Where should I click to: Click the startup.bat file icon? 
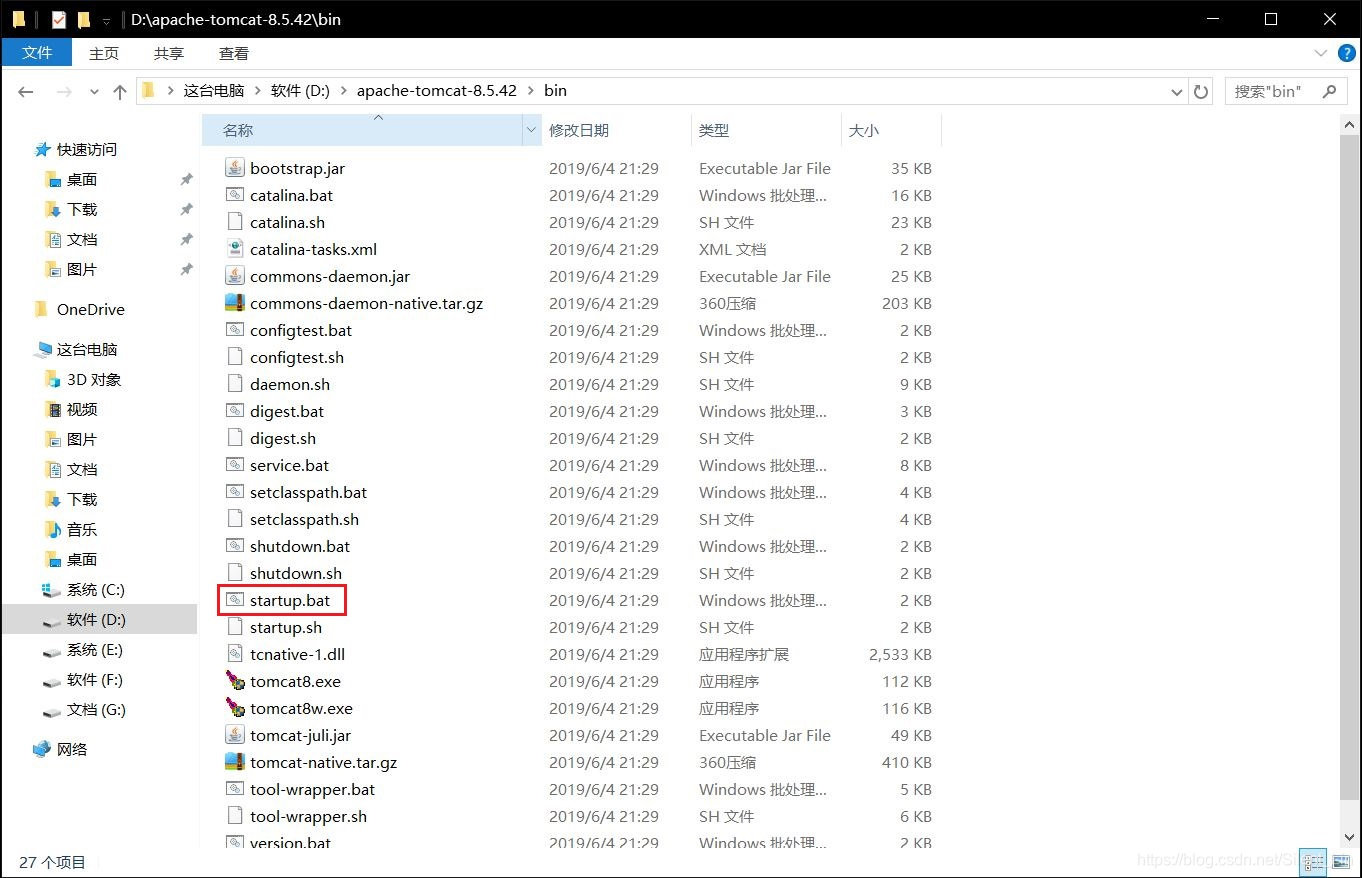(x=235, y=600)
